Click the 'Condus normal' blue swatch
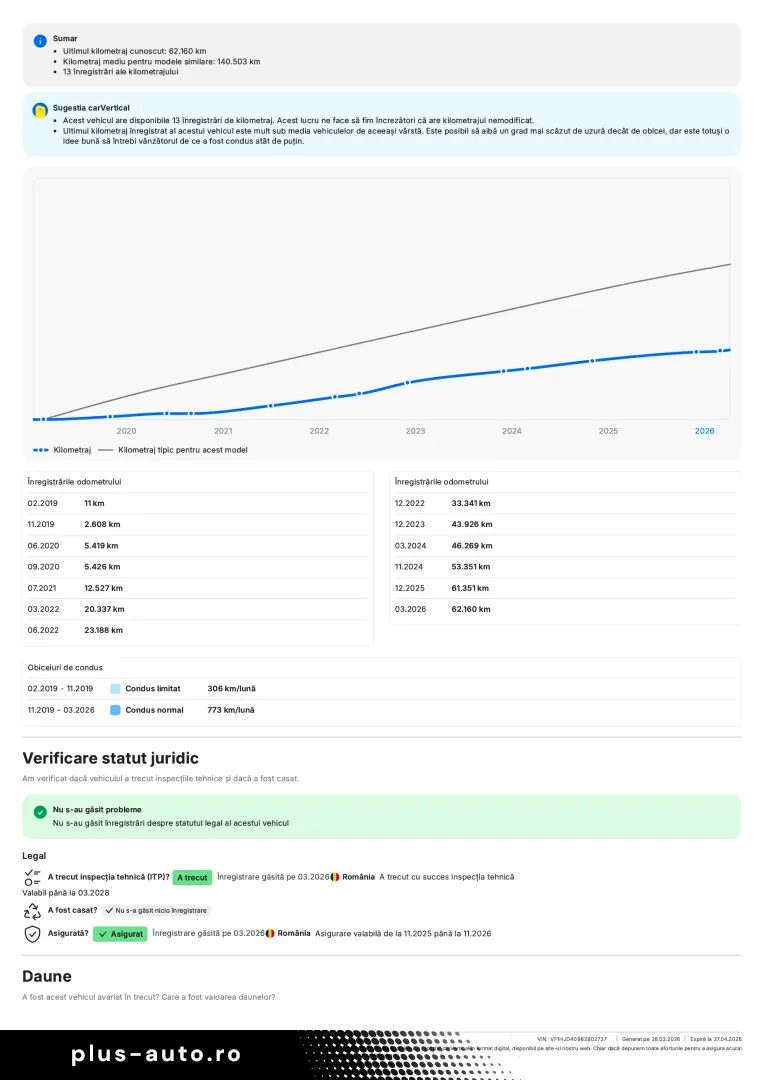Image resolution: width=763 pixels, height=1080 pixels. point(115,710)
